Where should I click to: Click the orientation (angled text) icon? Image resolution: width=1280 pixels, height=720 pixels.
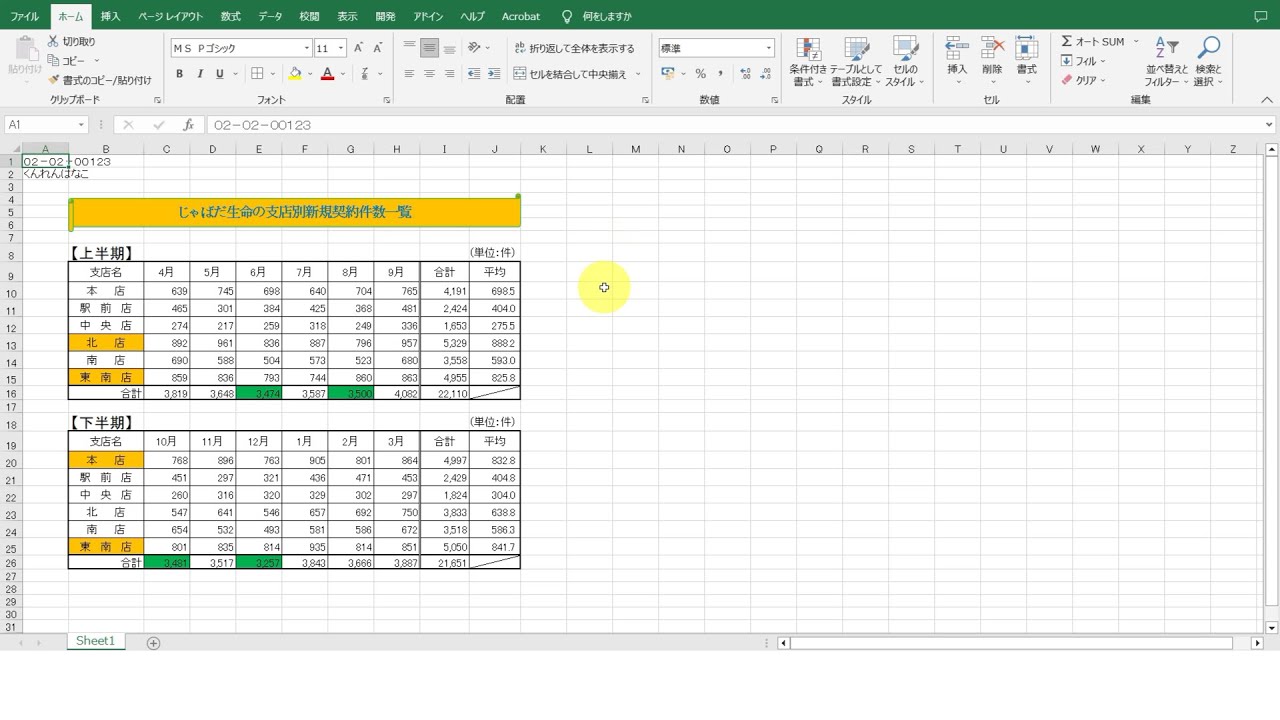pos(475,48)
